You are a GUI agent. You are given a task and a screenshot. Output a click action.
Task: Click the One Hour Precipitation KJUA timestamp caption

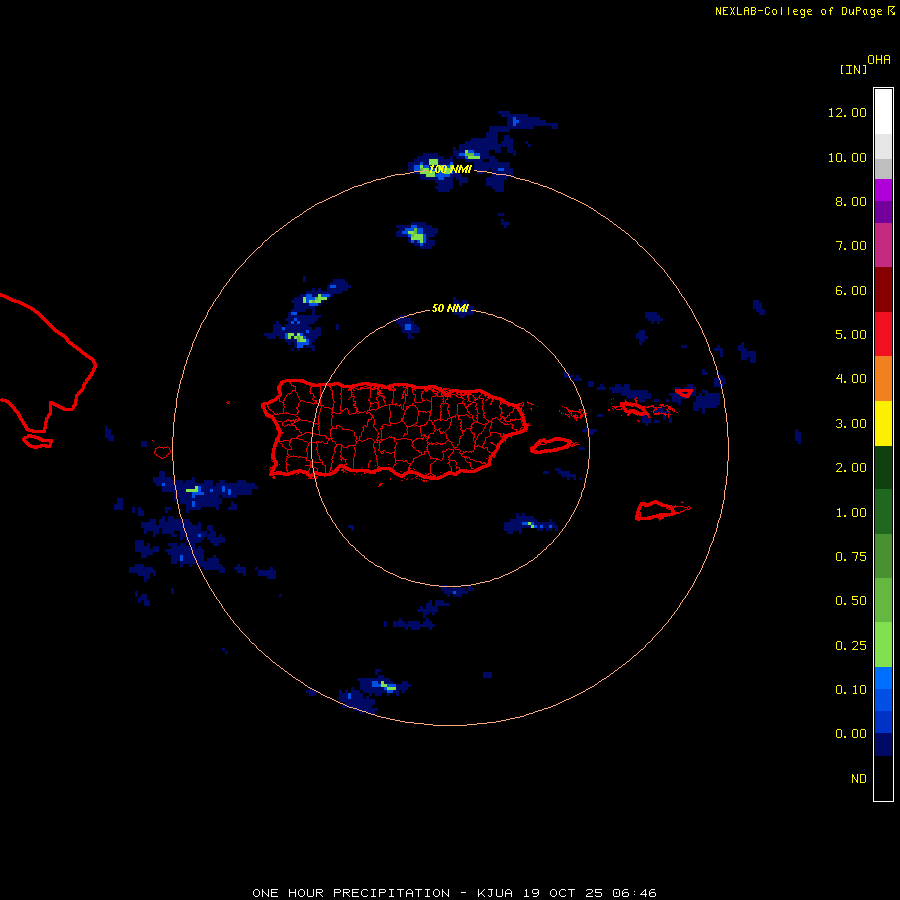click(x=454, y=893)
